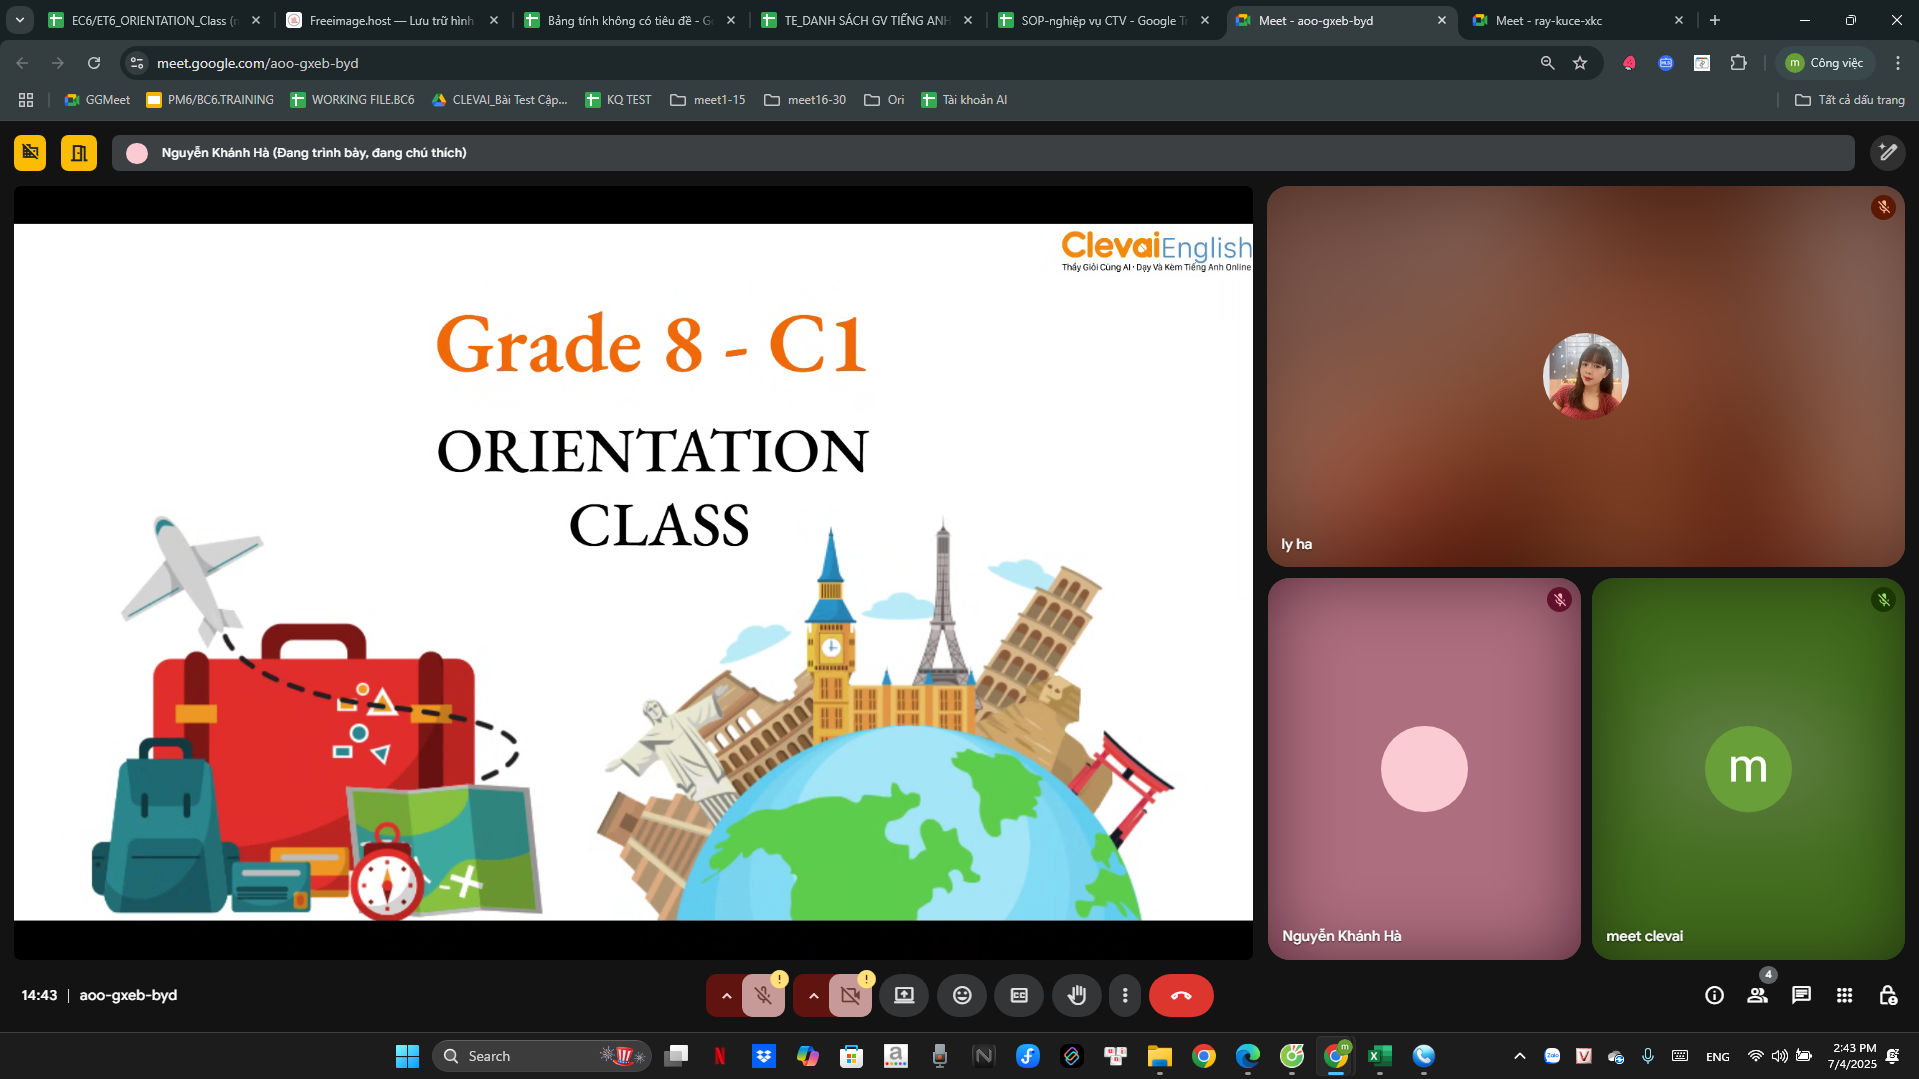Turn on captions

pos(1019,995)
